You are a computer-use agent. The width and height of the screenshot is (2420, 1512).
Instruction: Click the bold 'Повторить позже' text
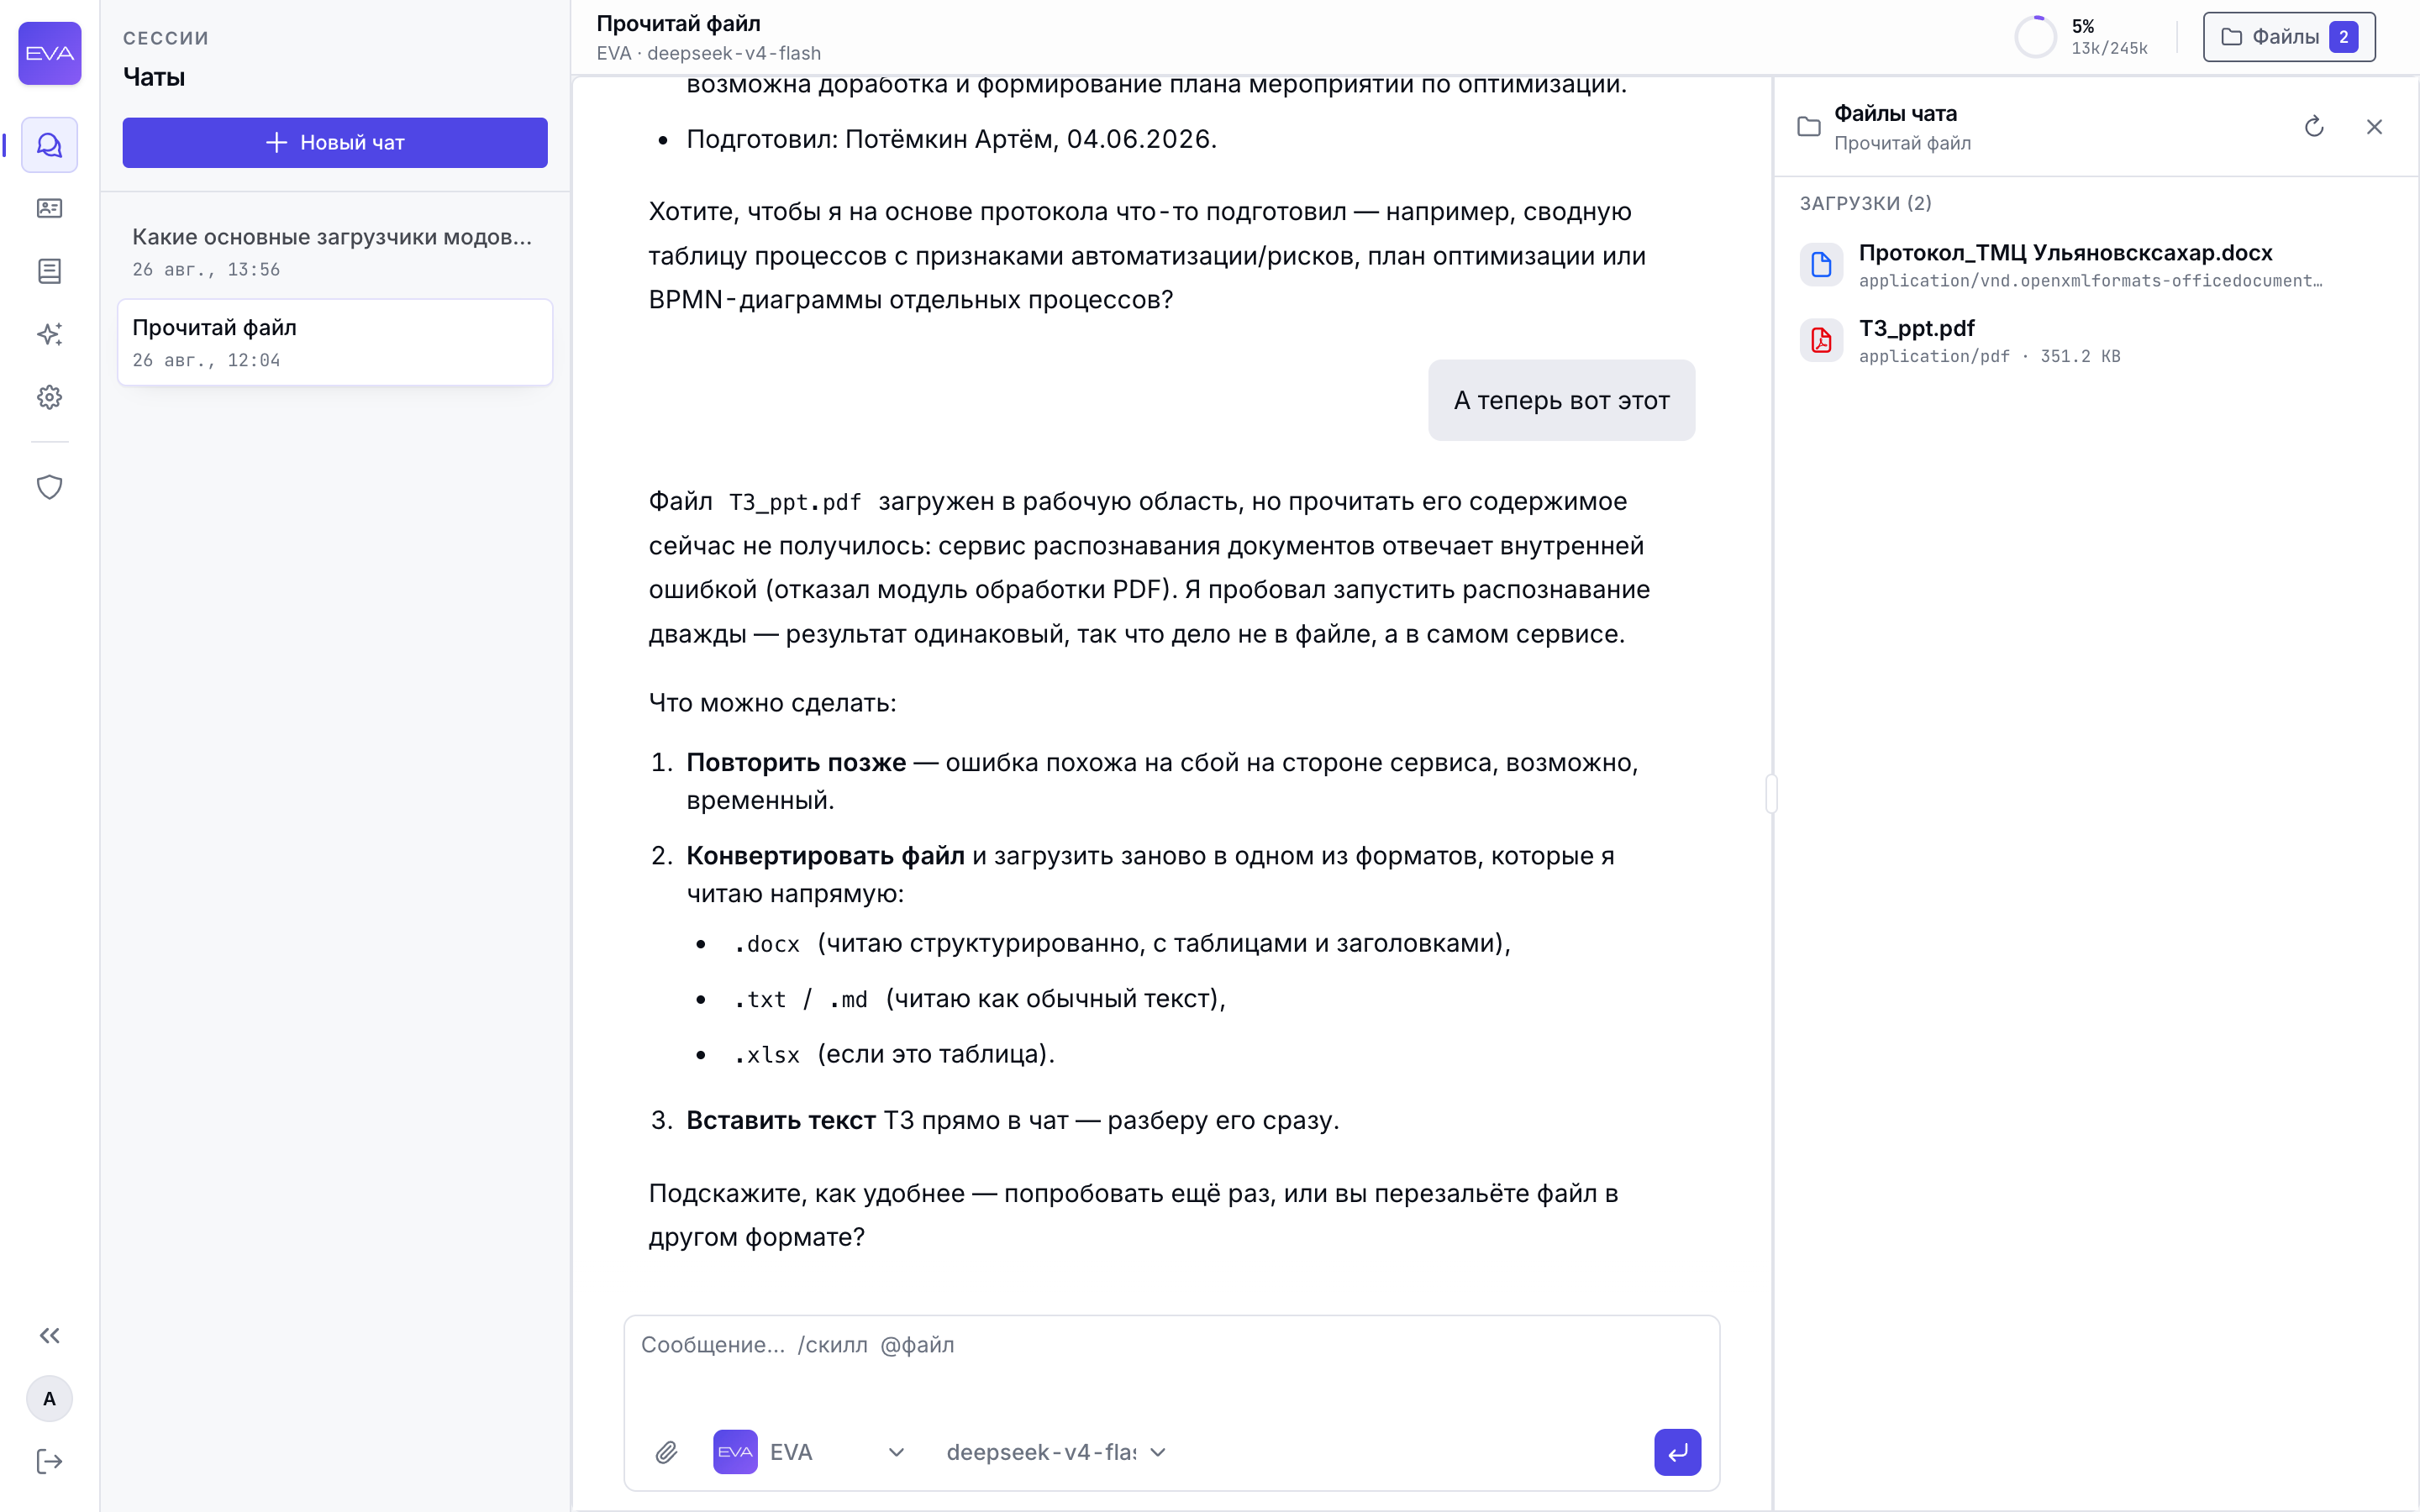(796, 763)
